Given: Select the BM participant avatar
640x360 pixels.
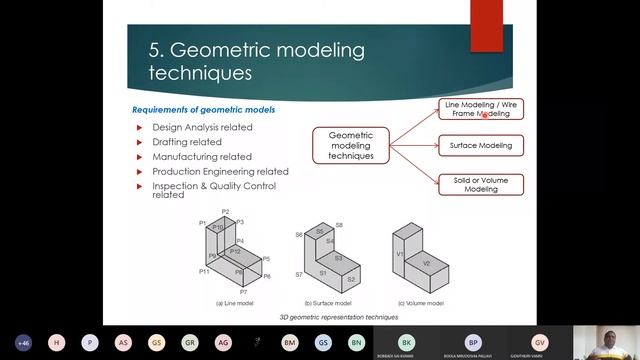Looking at the screenshot, I should pos(290,343).
